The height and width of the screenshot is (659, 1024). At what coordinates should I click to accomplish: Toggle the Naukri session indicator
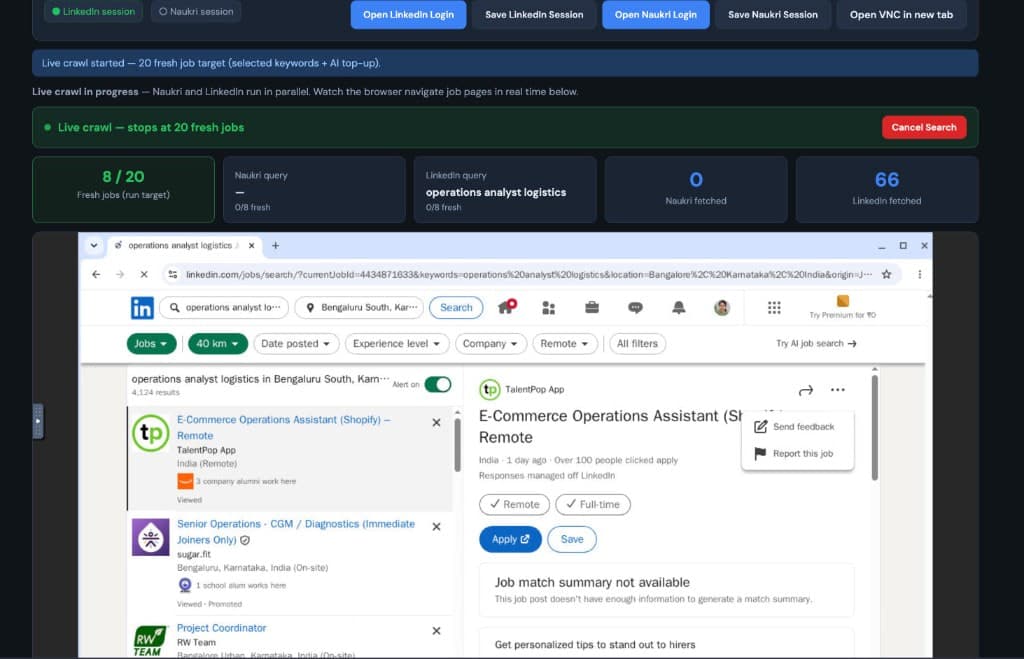tap(196, 11)
